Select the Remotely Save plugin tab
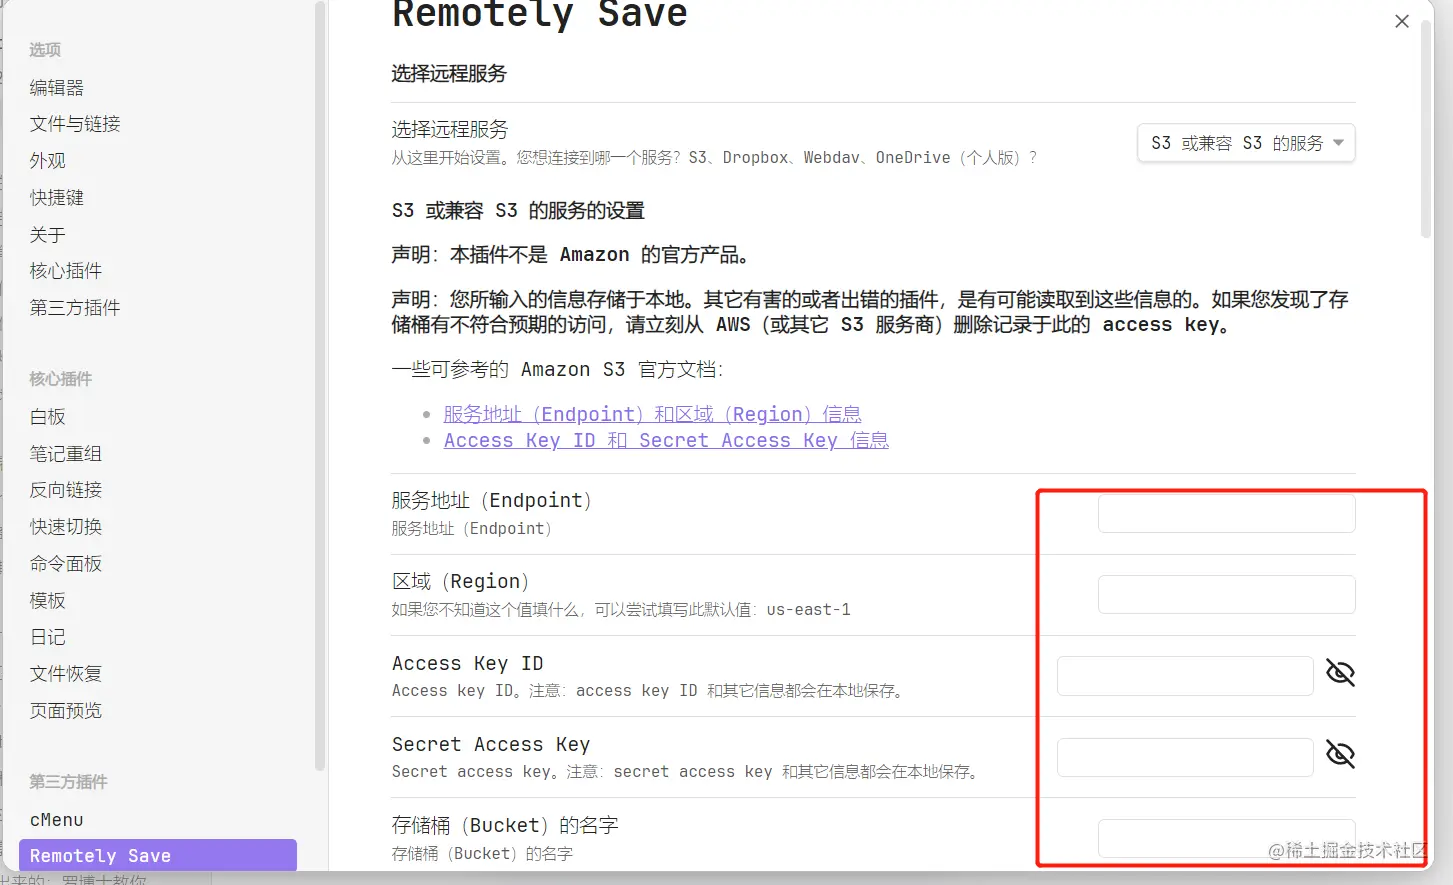 click(x=158, y=855)
